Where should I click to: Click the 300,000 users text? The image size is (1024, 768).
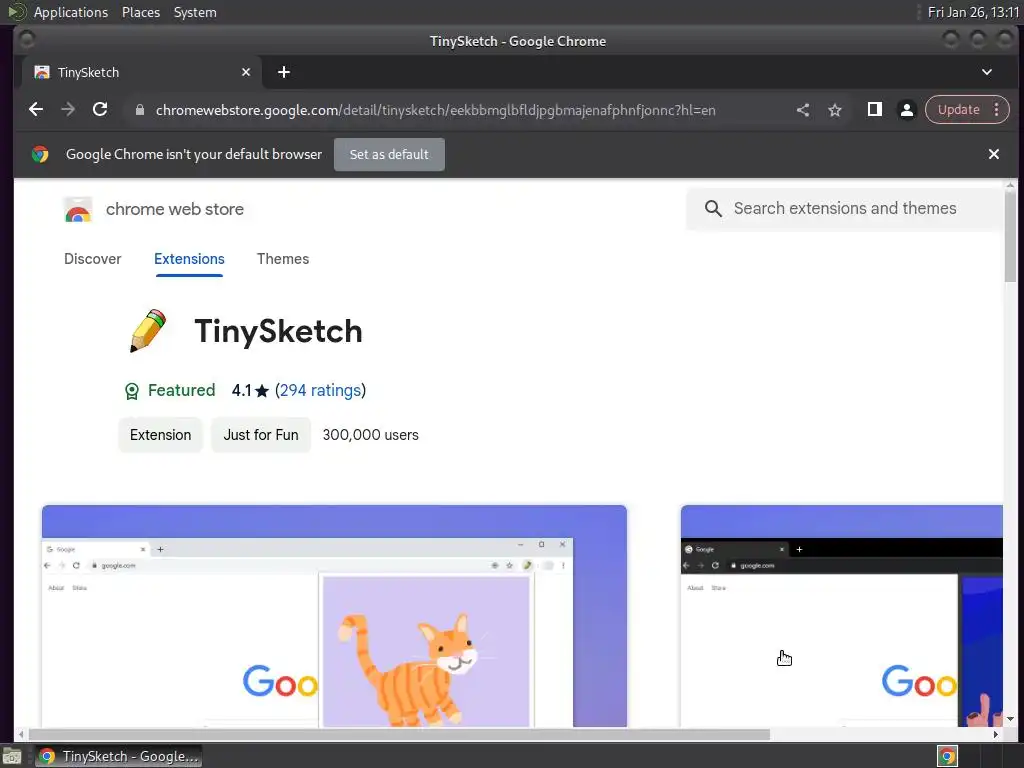click(370, 436)
